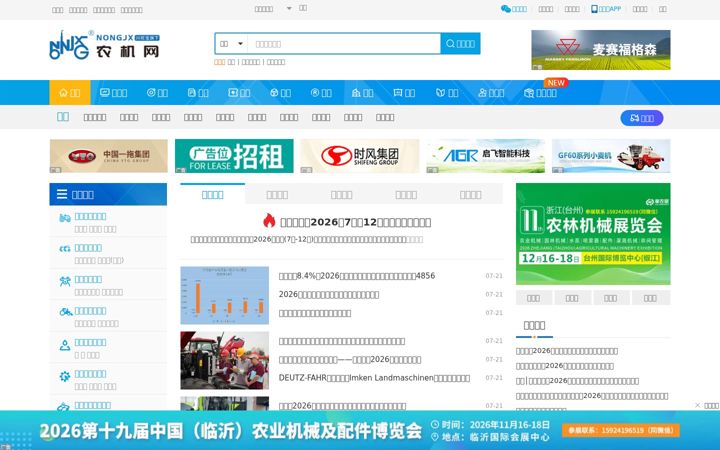720x450 pixels.
Task: Open the document-icon item in navigation bar
Action: pos(198,93)
